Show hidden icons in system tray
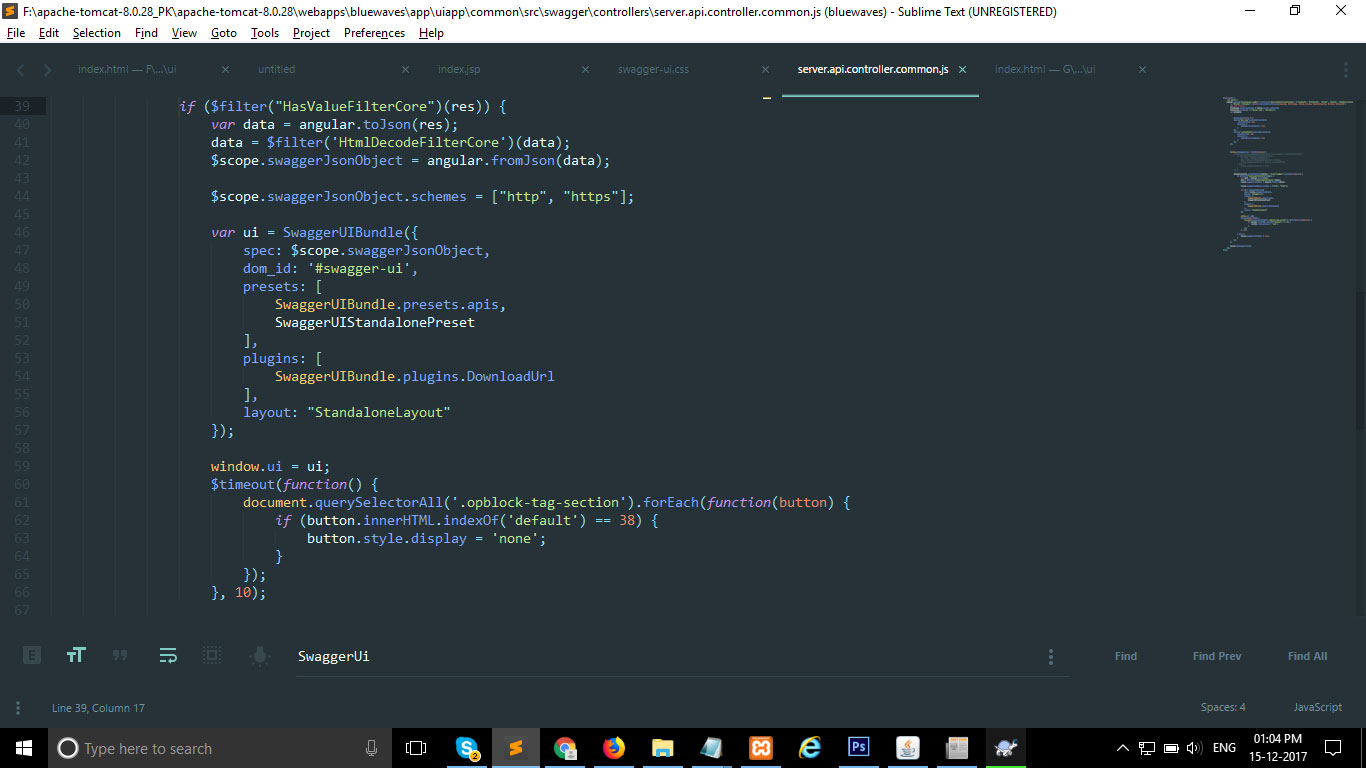 pos(1122,747)
